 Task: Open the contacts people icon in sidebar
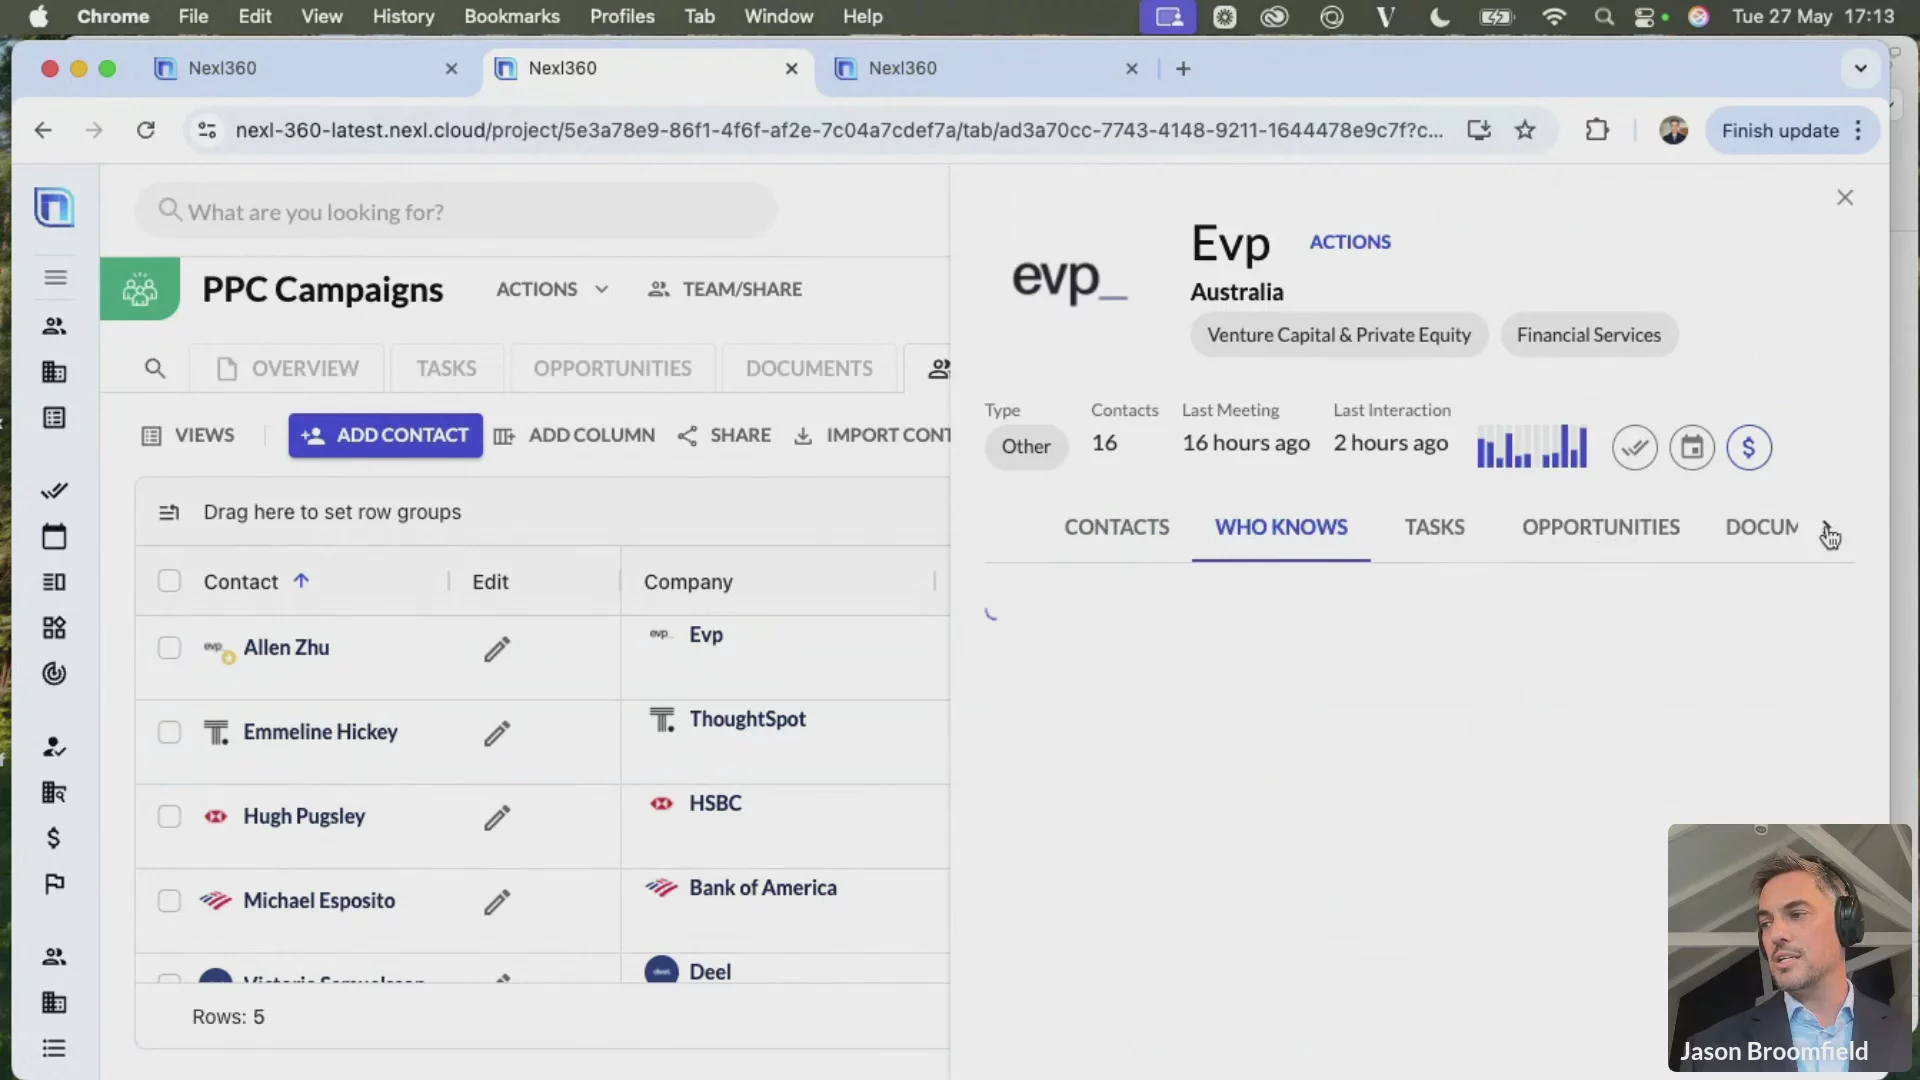point(54,326)
